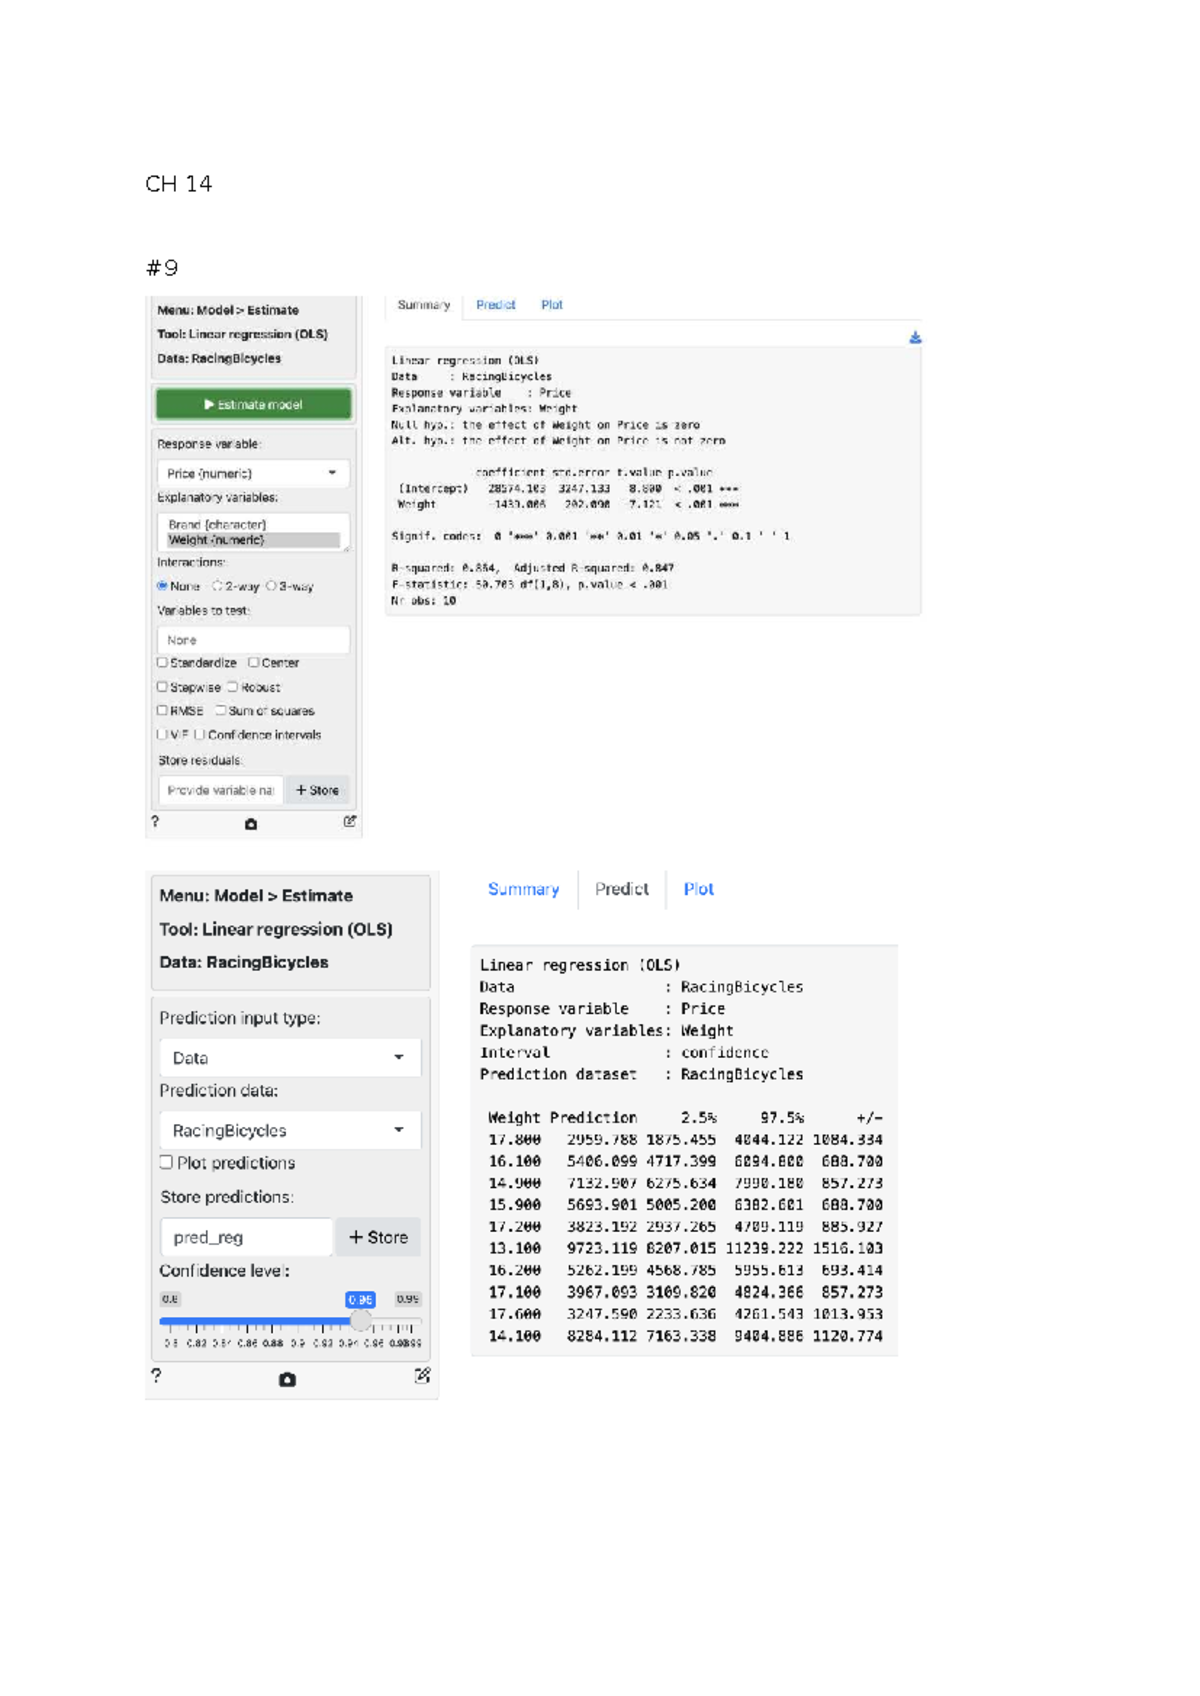Screen dimensions: 1200x1696
Task: Select the 3-way interactions option
Action: [x=271, y=586]
